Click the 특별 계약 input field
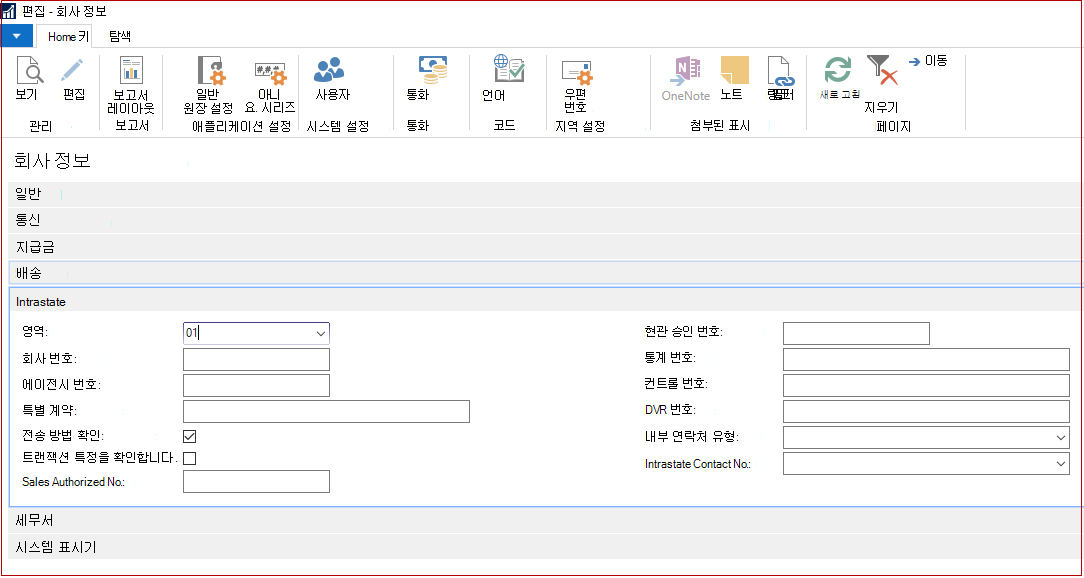Image resolution: width=1084 pixels, height=578 pixels. coord(326,411)
